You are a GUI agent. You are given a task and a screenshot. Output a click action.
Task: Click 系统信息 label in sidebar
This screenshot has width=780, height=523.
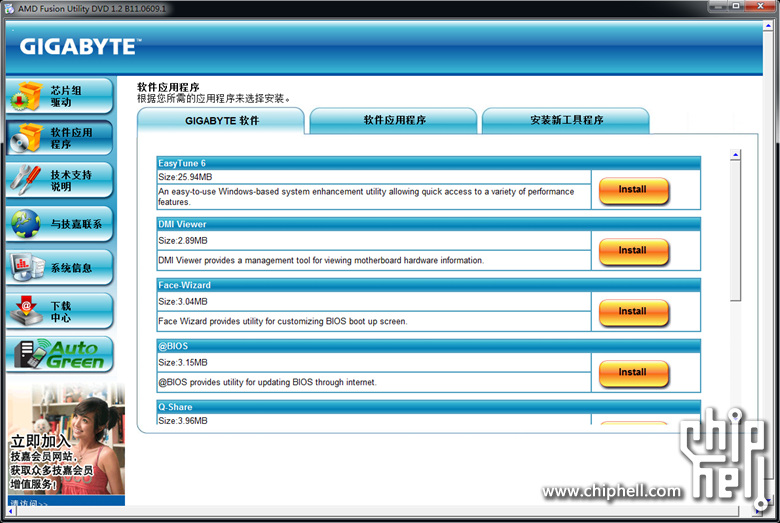(x=71, y=268)
